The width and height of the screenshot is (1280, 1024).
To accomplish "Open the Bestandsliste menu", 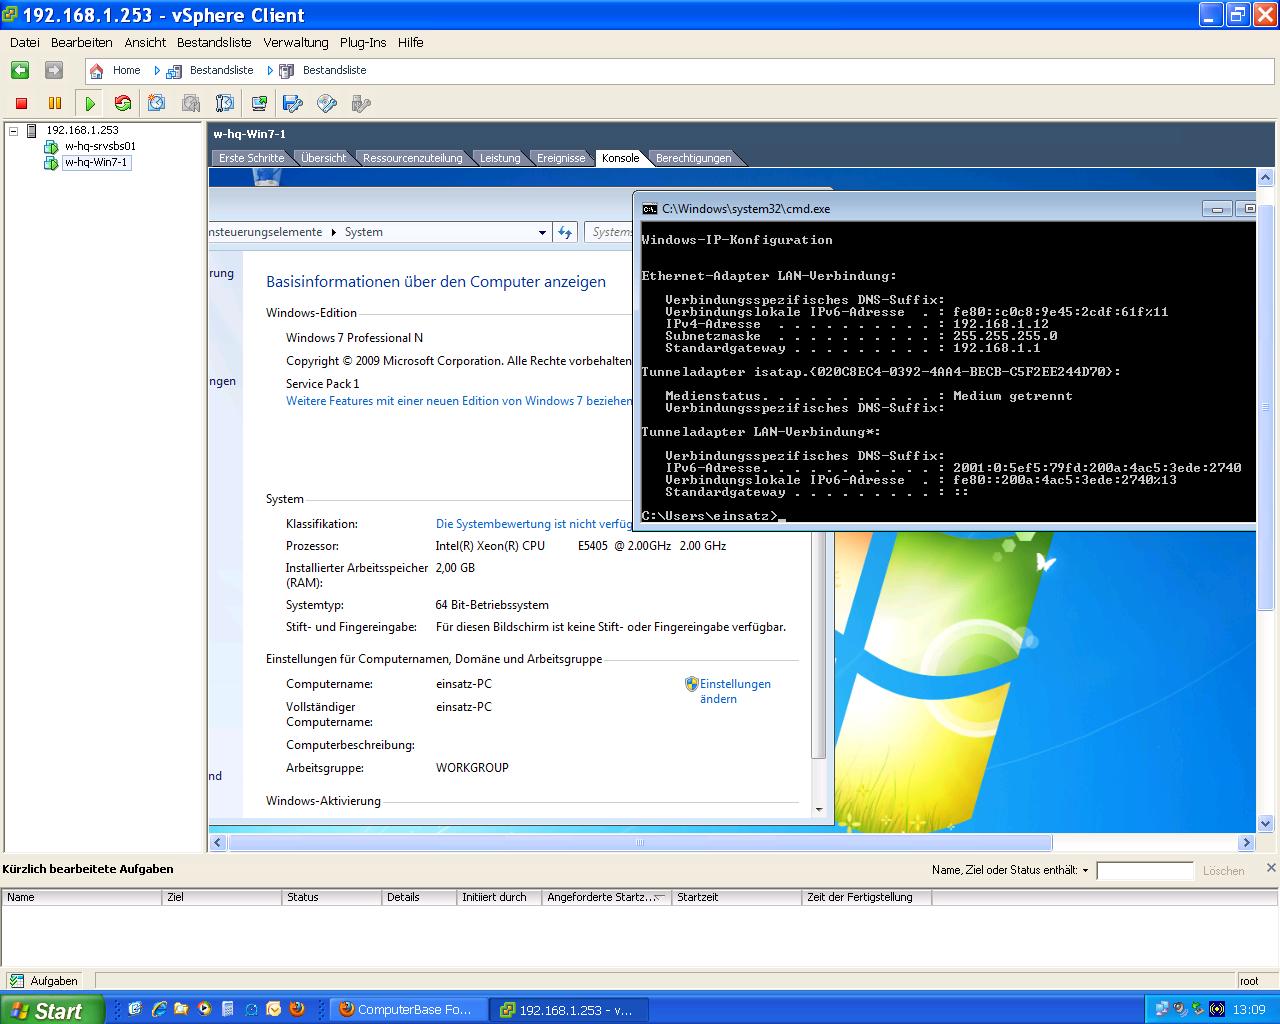I will [214, 42].
